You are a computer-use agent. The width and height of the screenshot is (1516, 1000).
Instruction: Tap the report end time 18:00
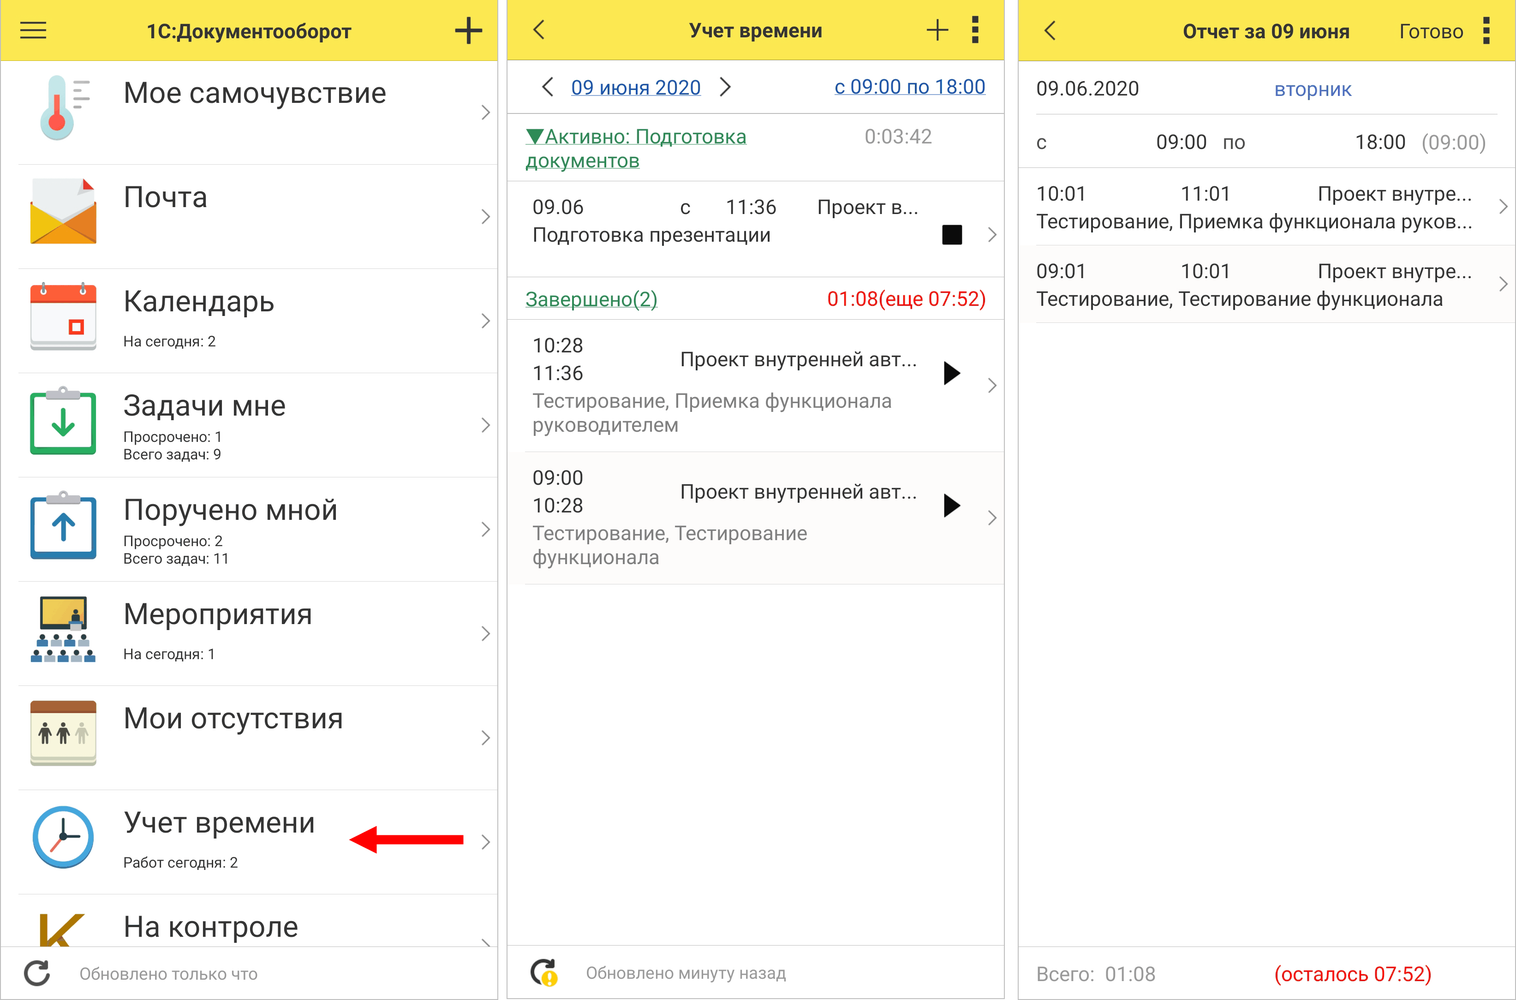(1380, 142)
